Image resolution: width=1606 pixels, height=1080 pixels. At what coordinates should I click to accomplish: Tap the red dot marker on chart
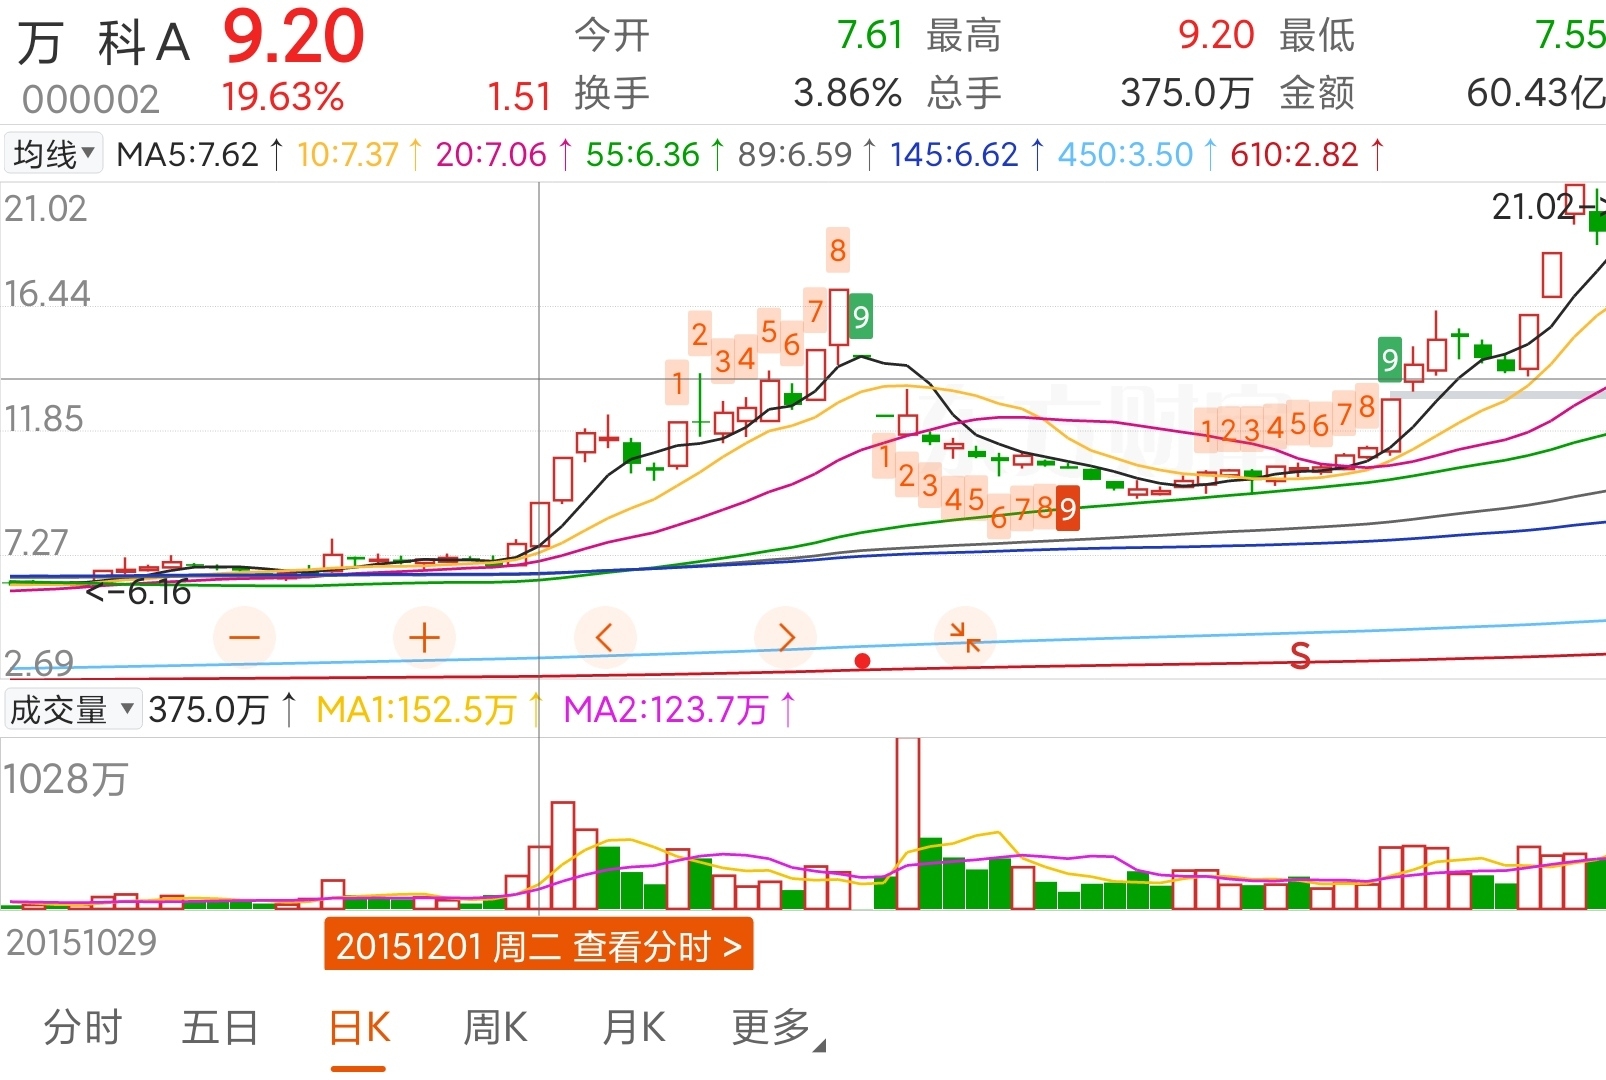click(x=863, y=661)
